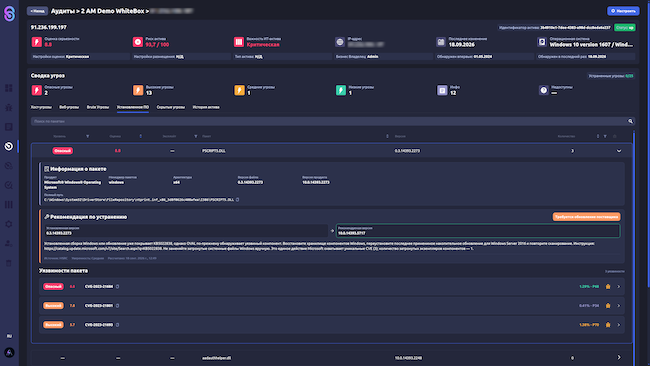This screenshot has height=366, width=650.
Task: Click the medium threats yellow icon
Action: 239,90
